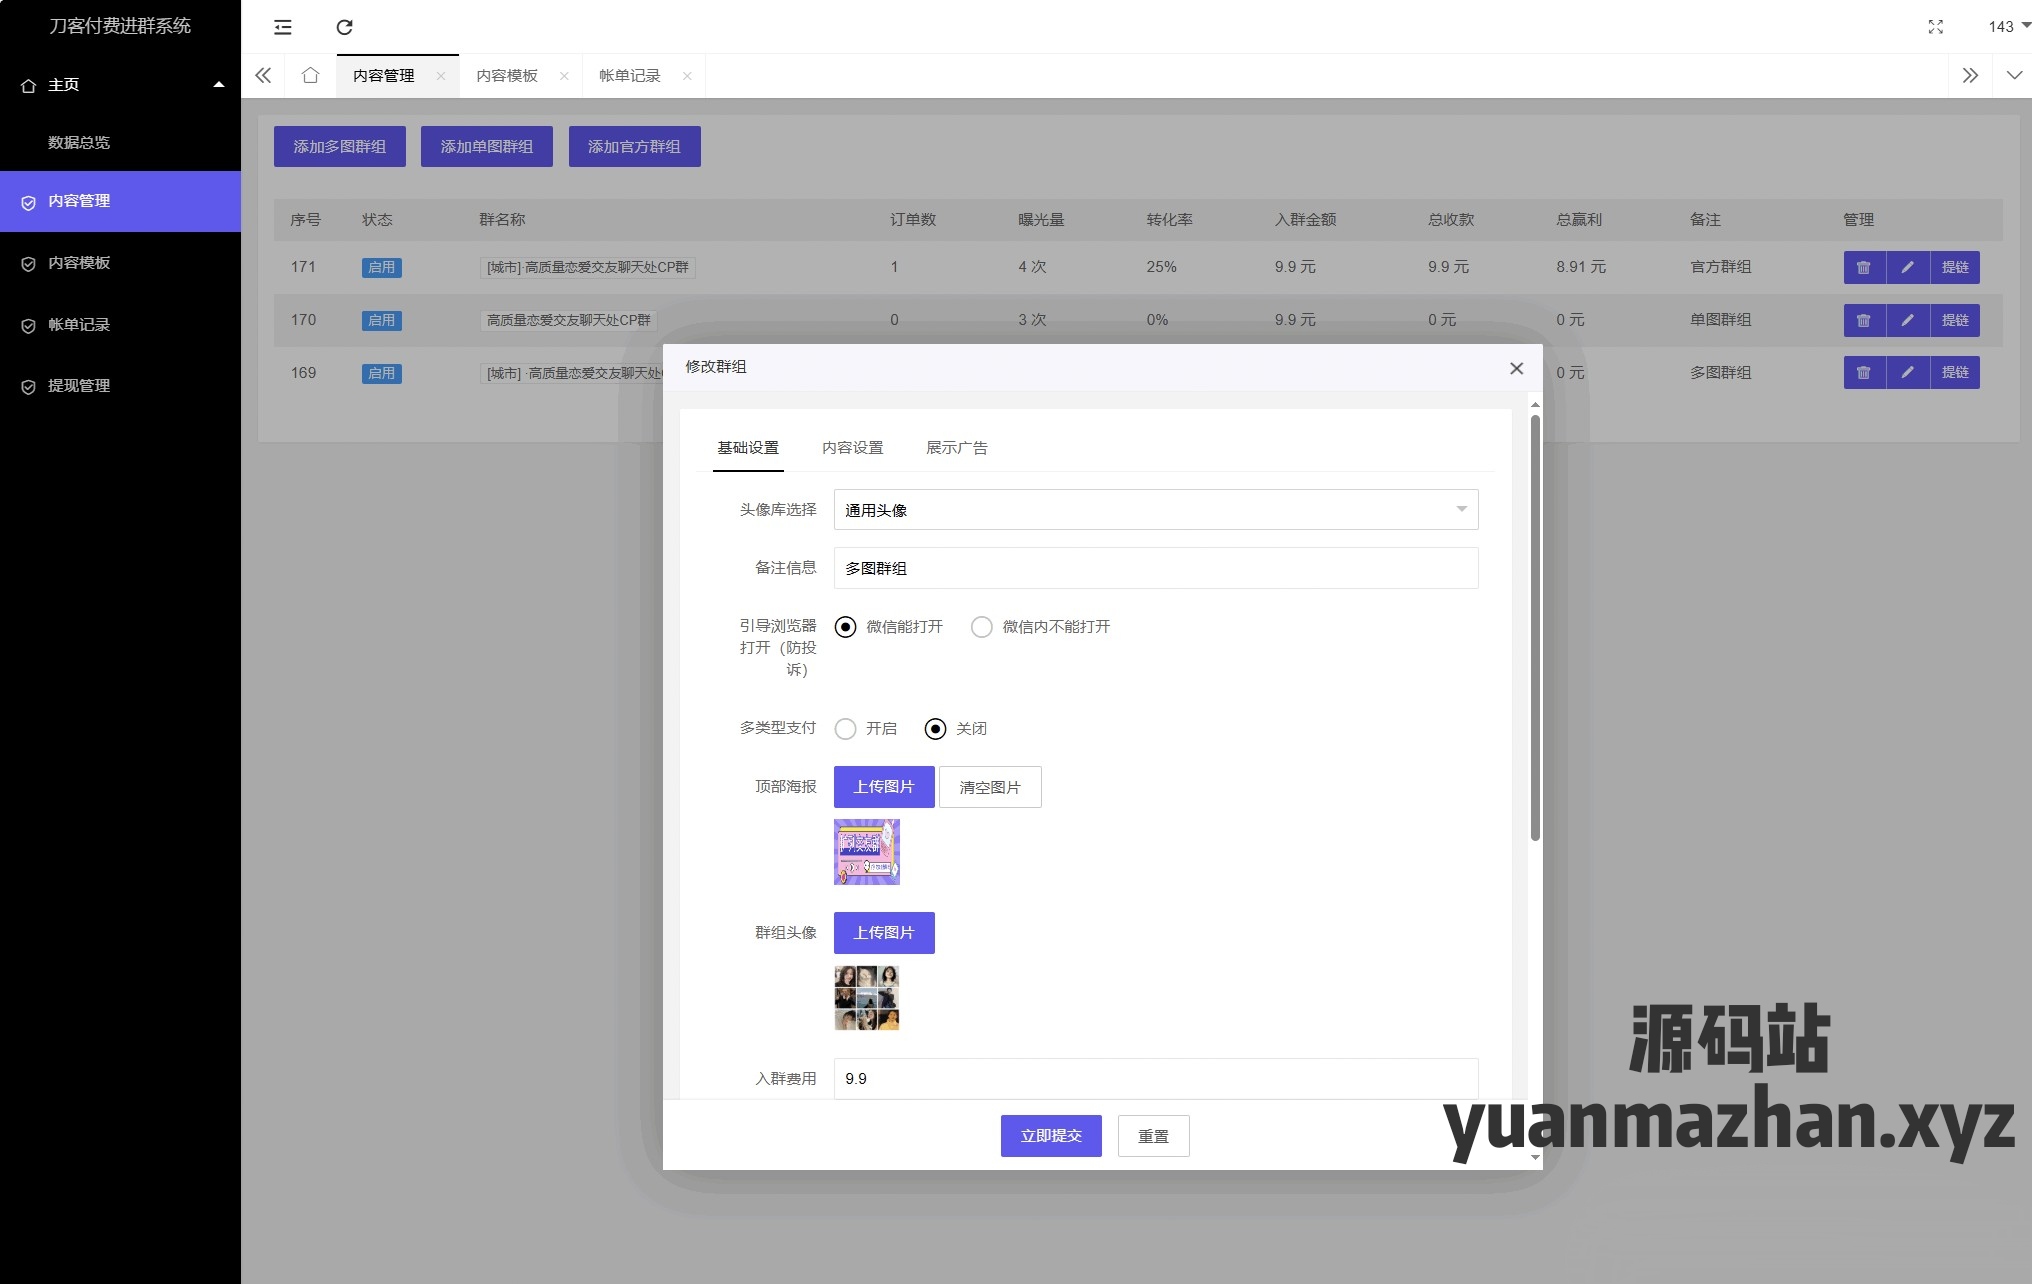Click pencil edit icon for row 170
Image resolution: width=2032 pixels, height=1284 pixels.
(1907, 320)
